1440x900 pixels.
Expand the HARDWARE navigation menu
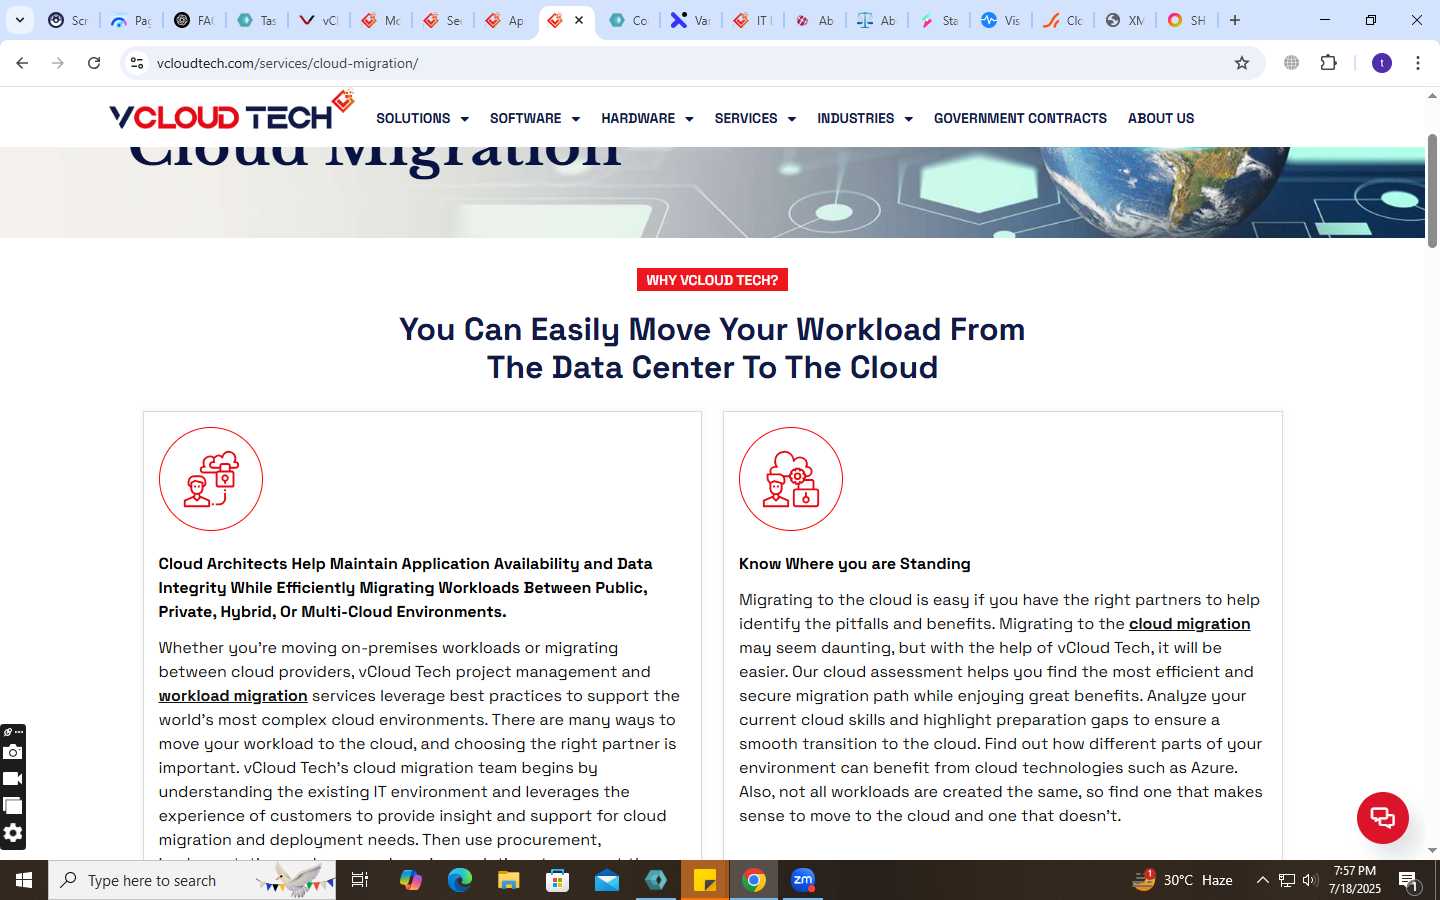647,118
